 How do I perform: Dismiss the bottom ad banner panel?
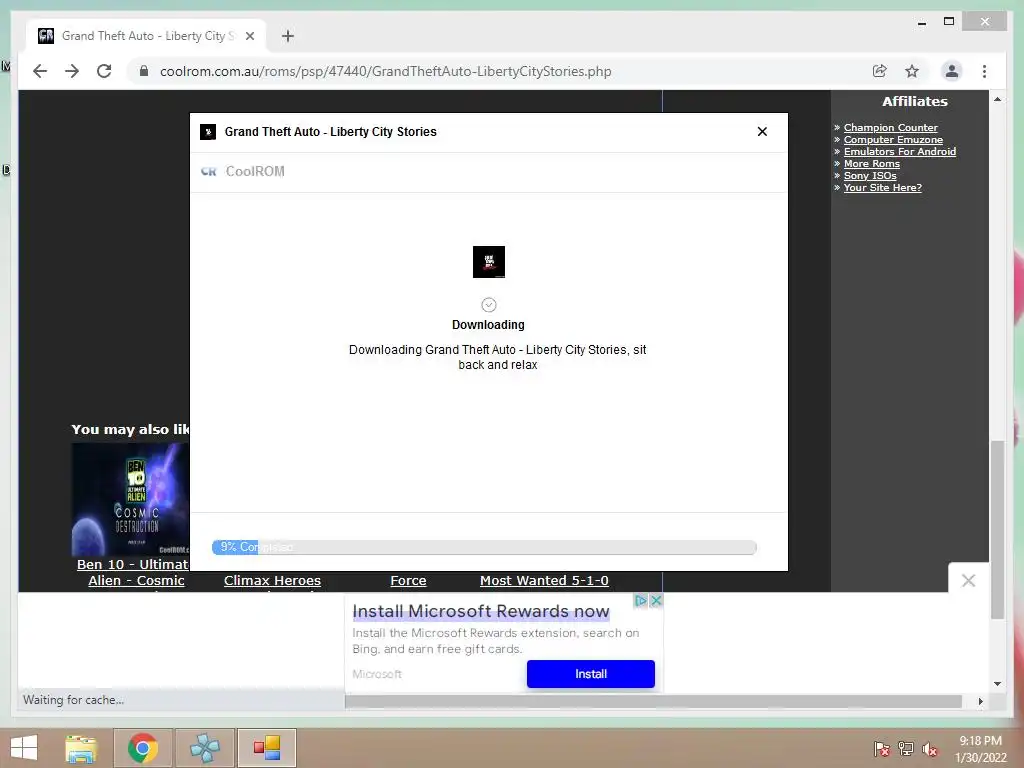tap(968, 580)
